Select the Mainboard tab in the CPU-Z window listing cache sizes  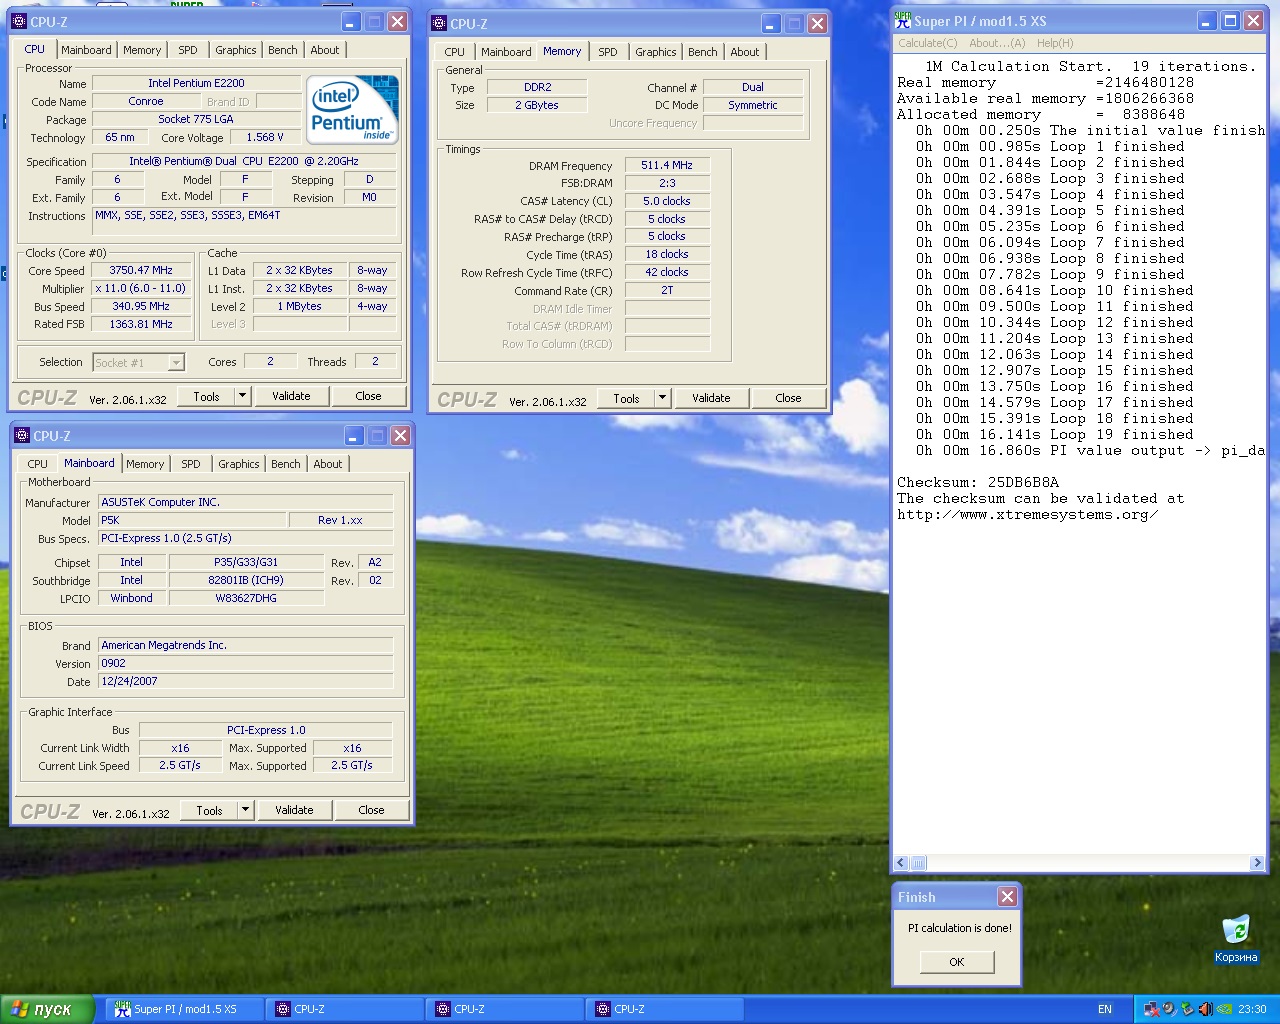(x=86, y=50)
